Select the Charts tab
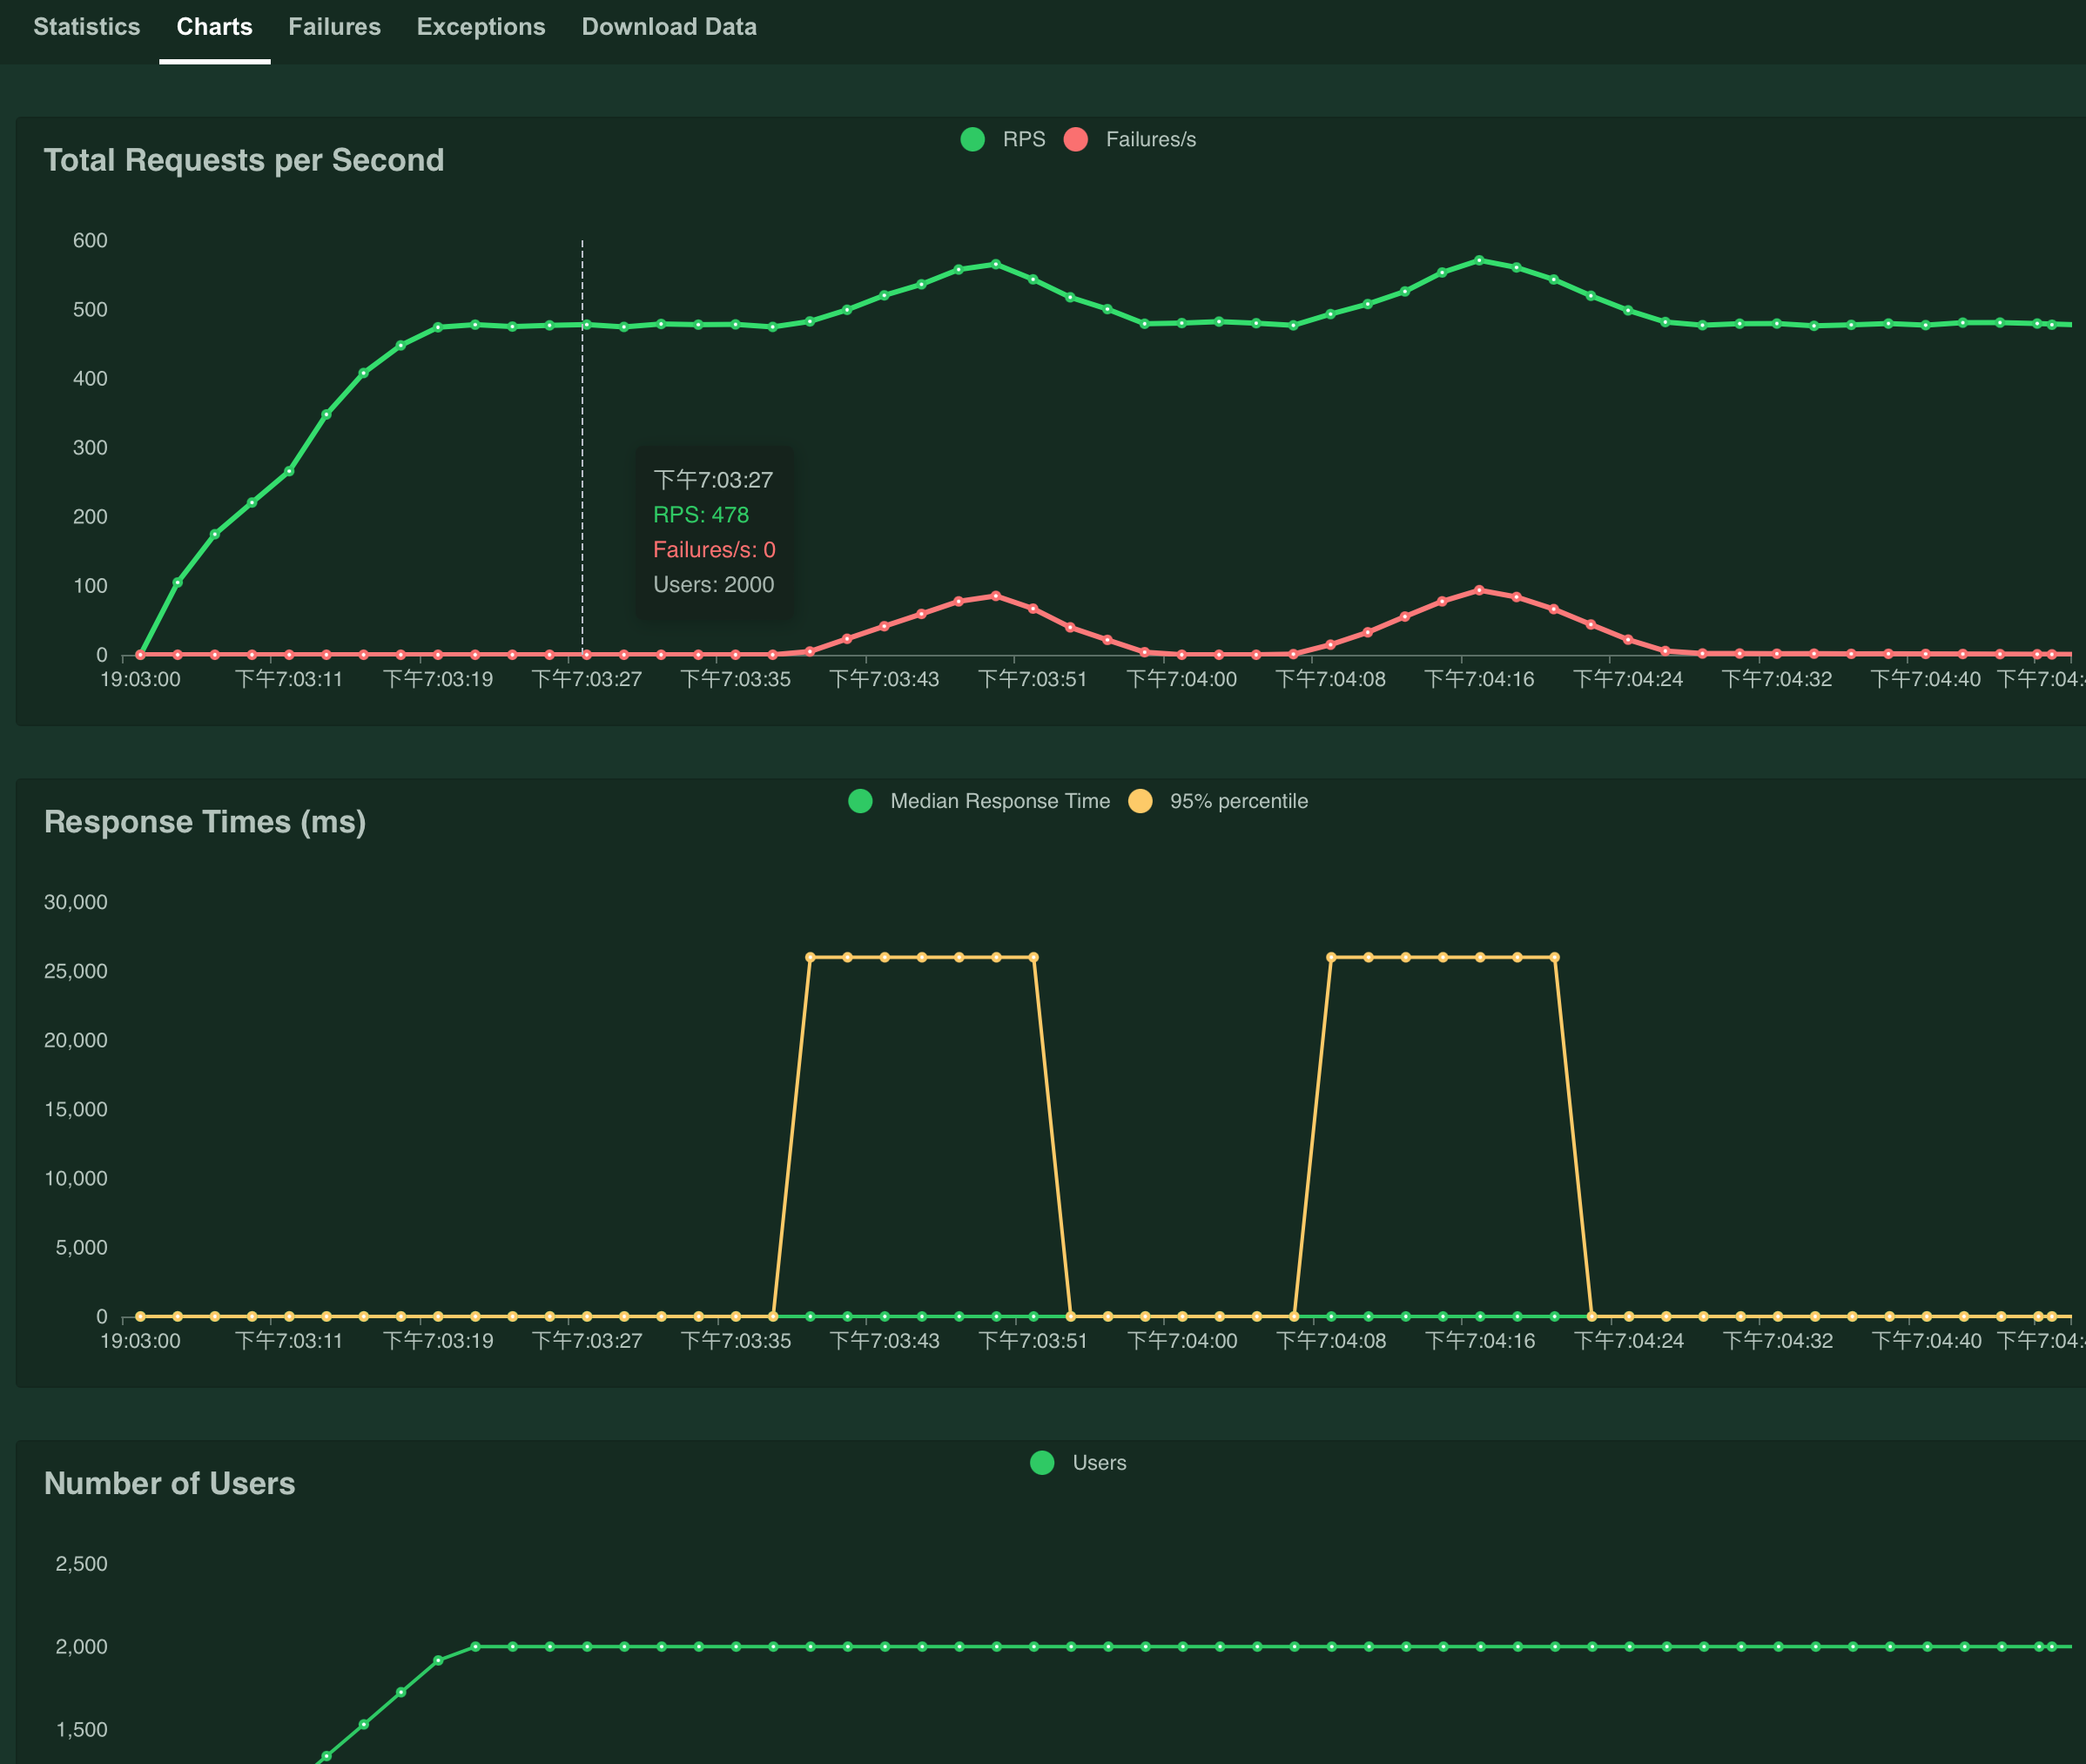2086x1764 pixels. 215,27
